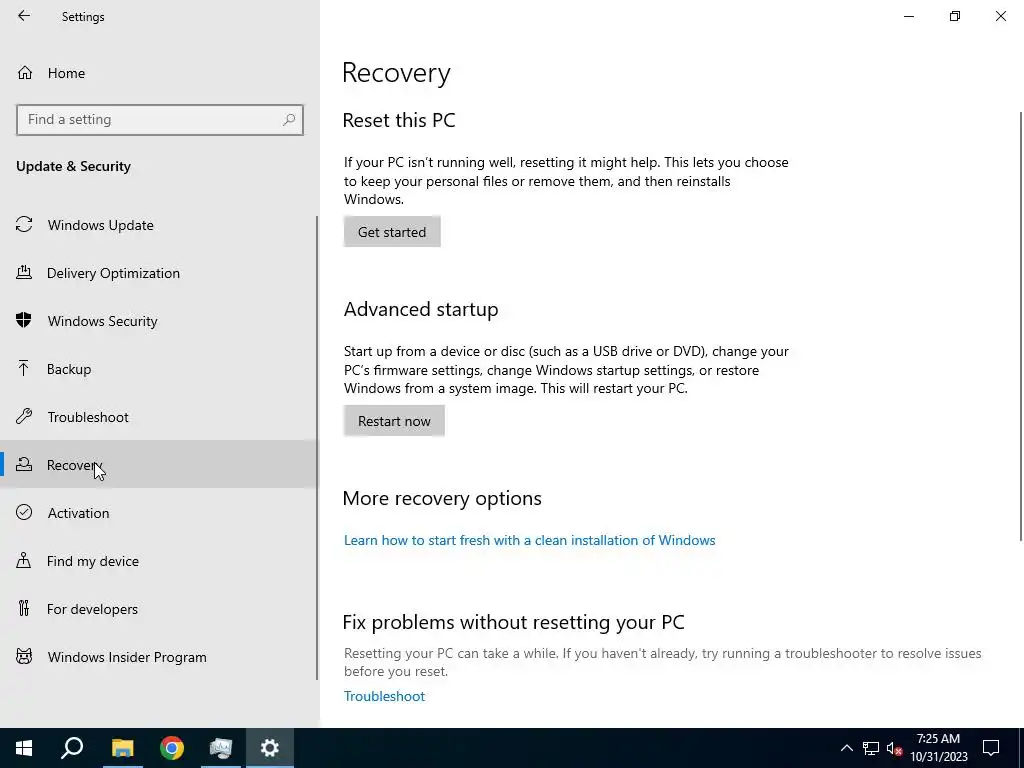
Task: Open the Windows Start menu
Action: tap(24, 748)
